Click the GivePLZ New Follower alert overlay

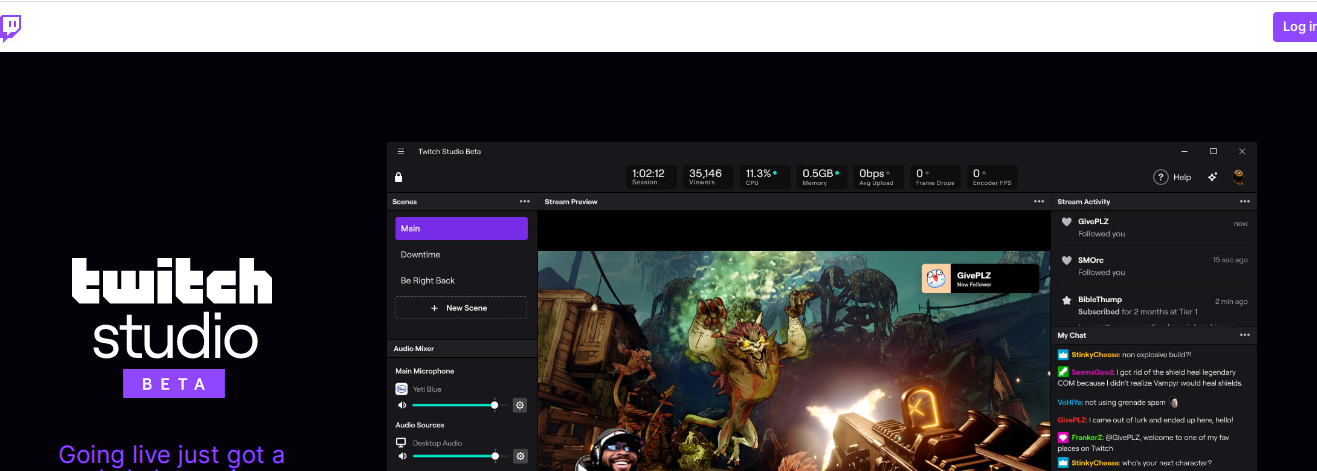pos(980,278)
